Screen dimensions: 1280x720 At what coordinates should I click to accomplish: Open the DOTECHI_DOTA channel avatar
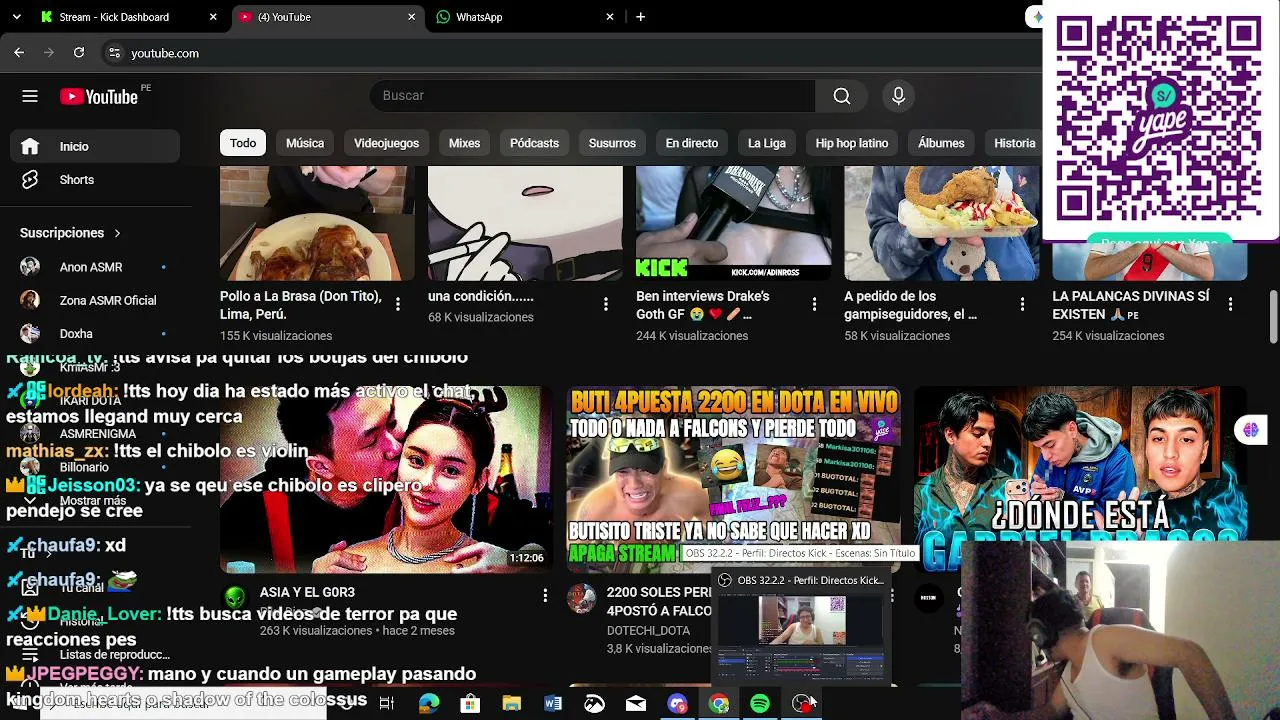581,598
